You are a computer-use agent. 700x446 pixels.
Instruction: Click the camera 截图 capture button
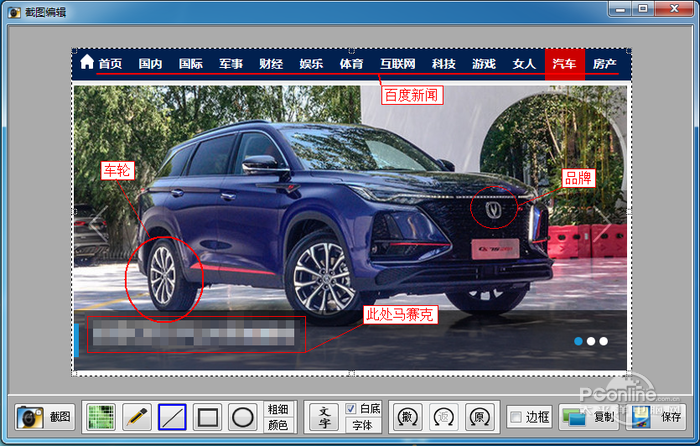tap(44, 417)
